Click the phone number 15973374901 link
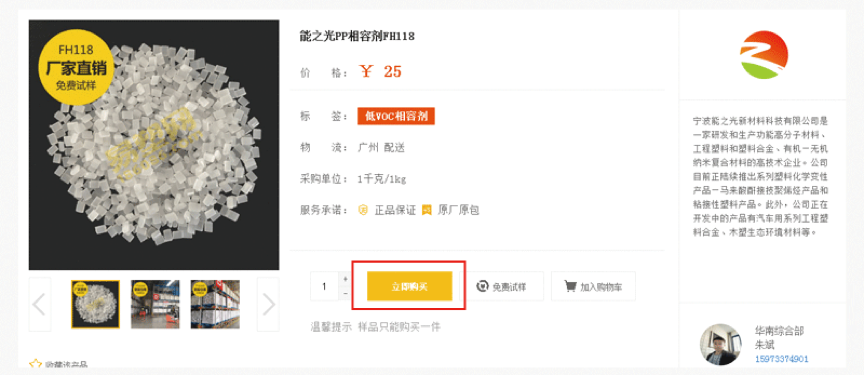Screen dimensions: 864x375 [x=781, y=359]
